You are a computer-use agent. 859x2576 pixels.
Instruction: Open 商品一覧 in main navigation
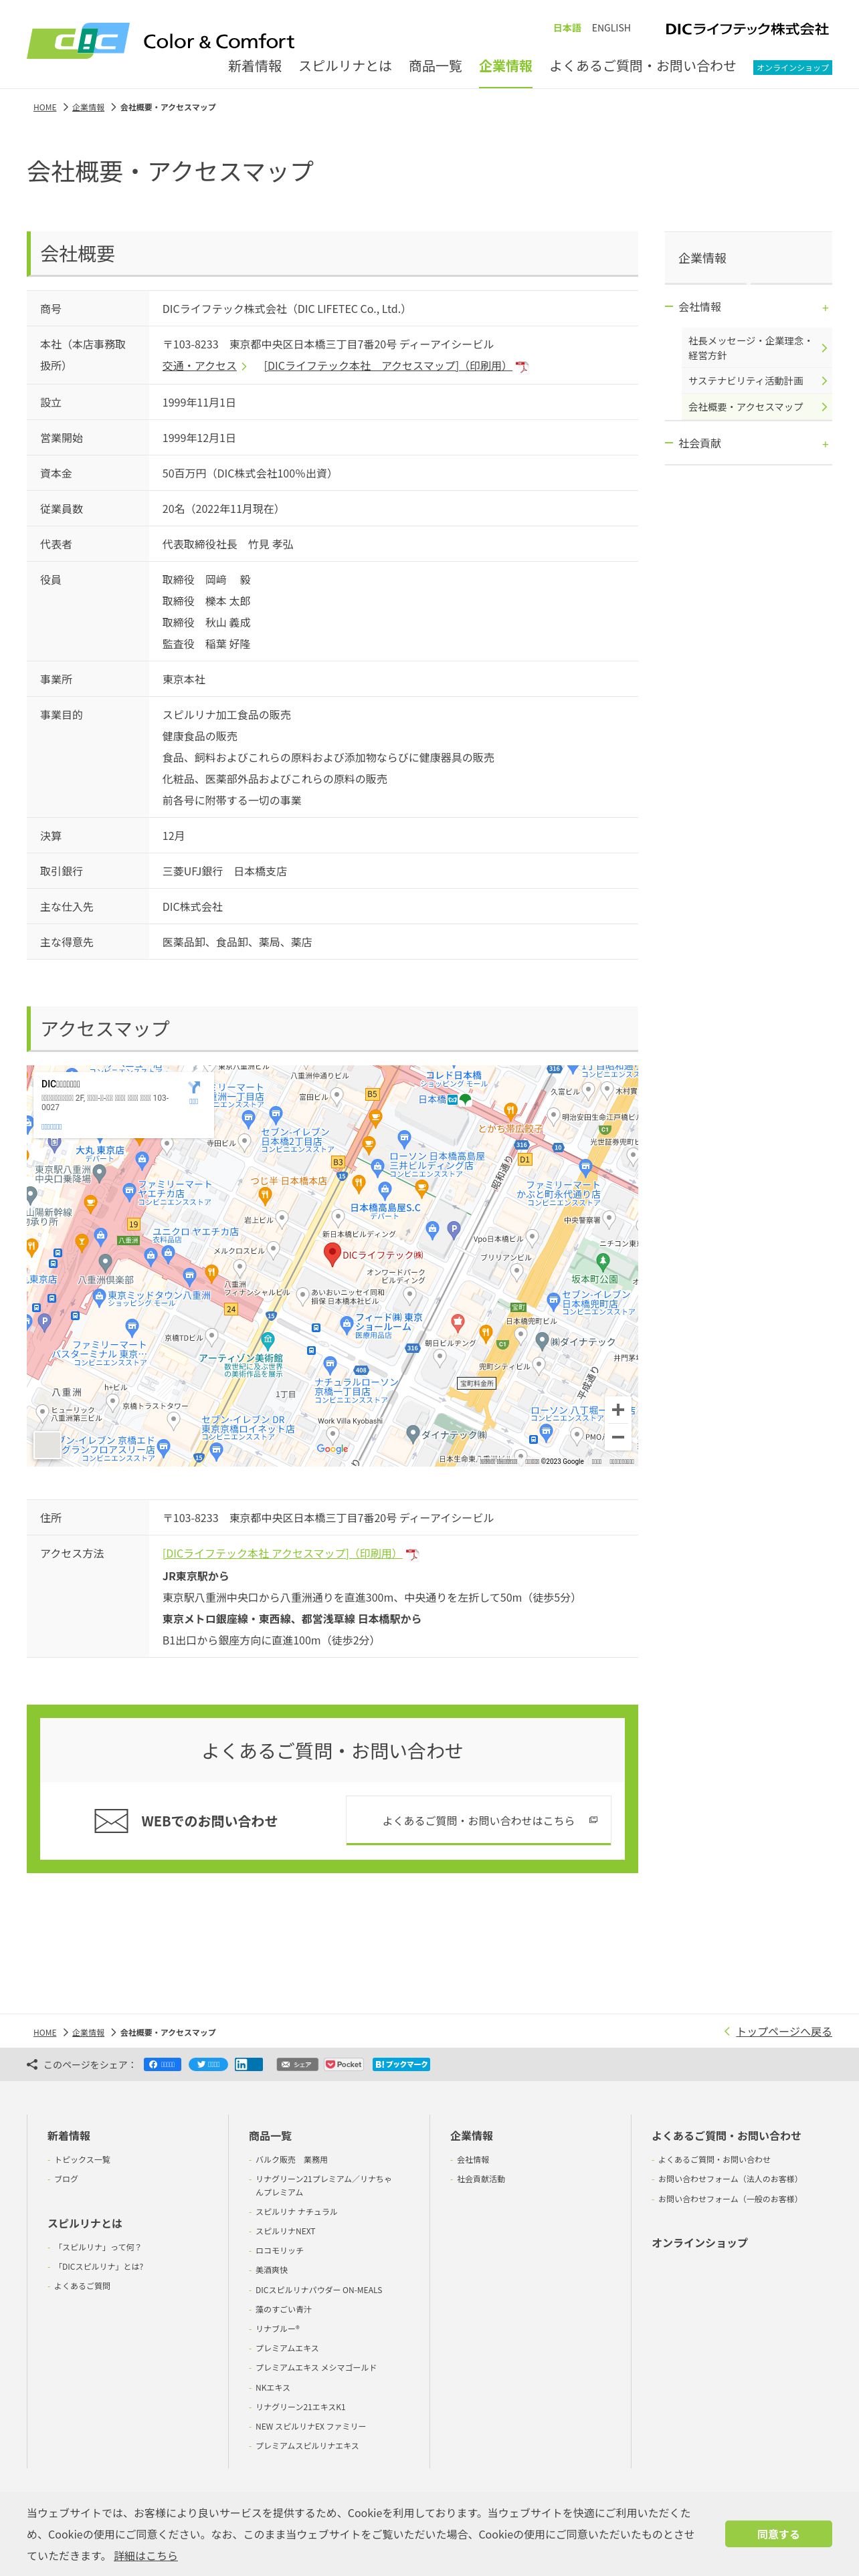tap(435, 66)
